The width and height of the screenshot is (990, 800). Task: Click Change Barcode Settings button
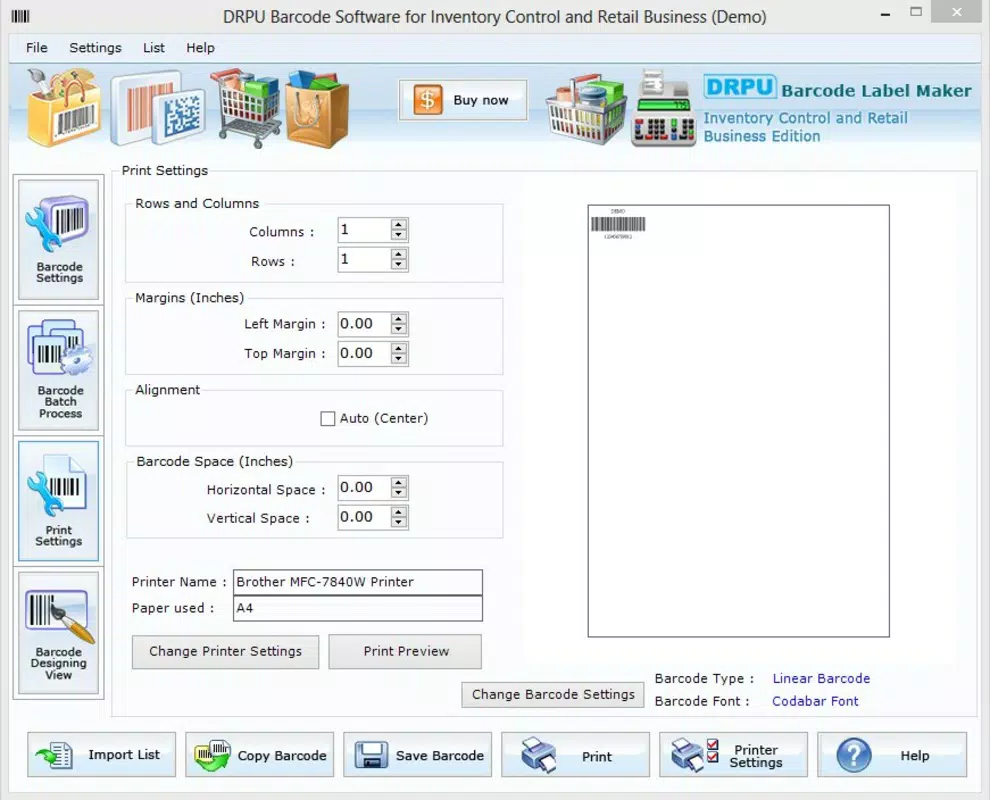tap(553, 695)
